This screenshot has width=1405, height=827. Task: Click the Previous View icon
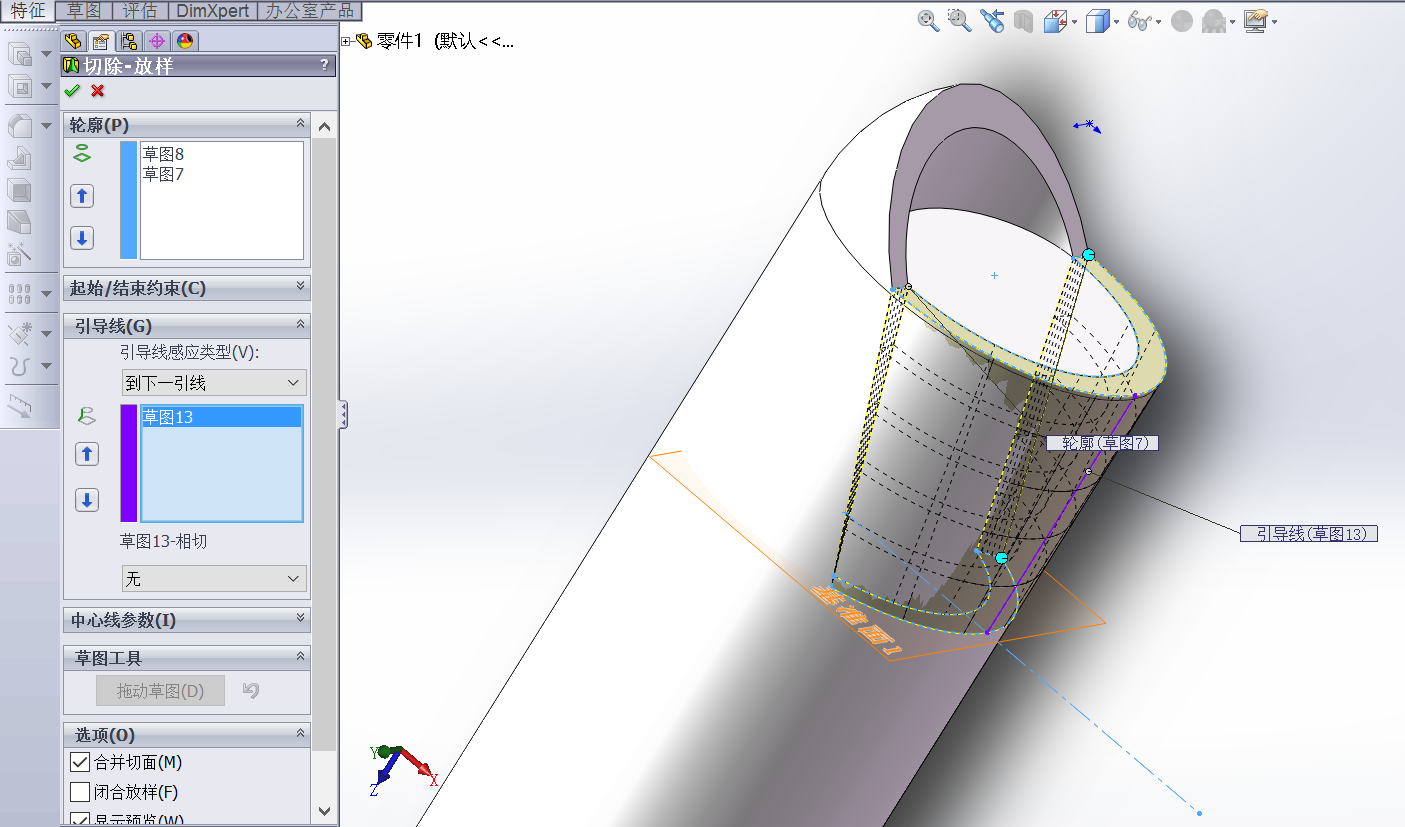point(991,21)
